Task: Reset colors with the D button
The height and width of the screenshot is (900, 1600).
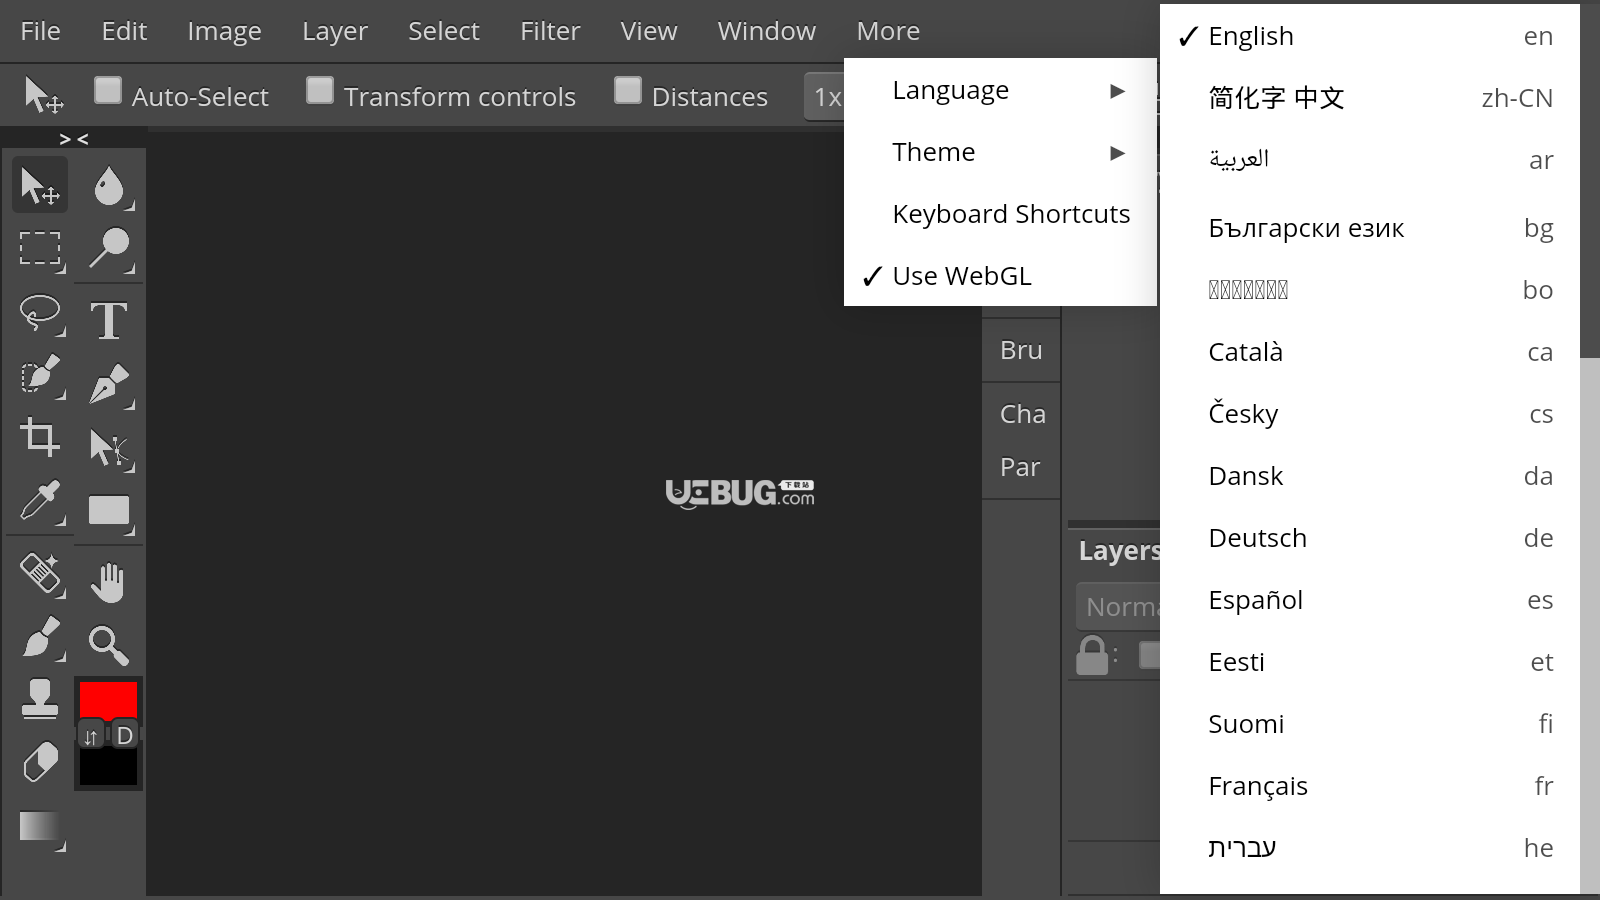Action: coord(125,736)
